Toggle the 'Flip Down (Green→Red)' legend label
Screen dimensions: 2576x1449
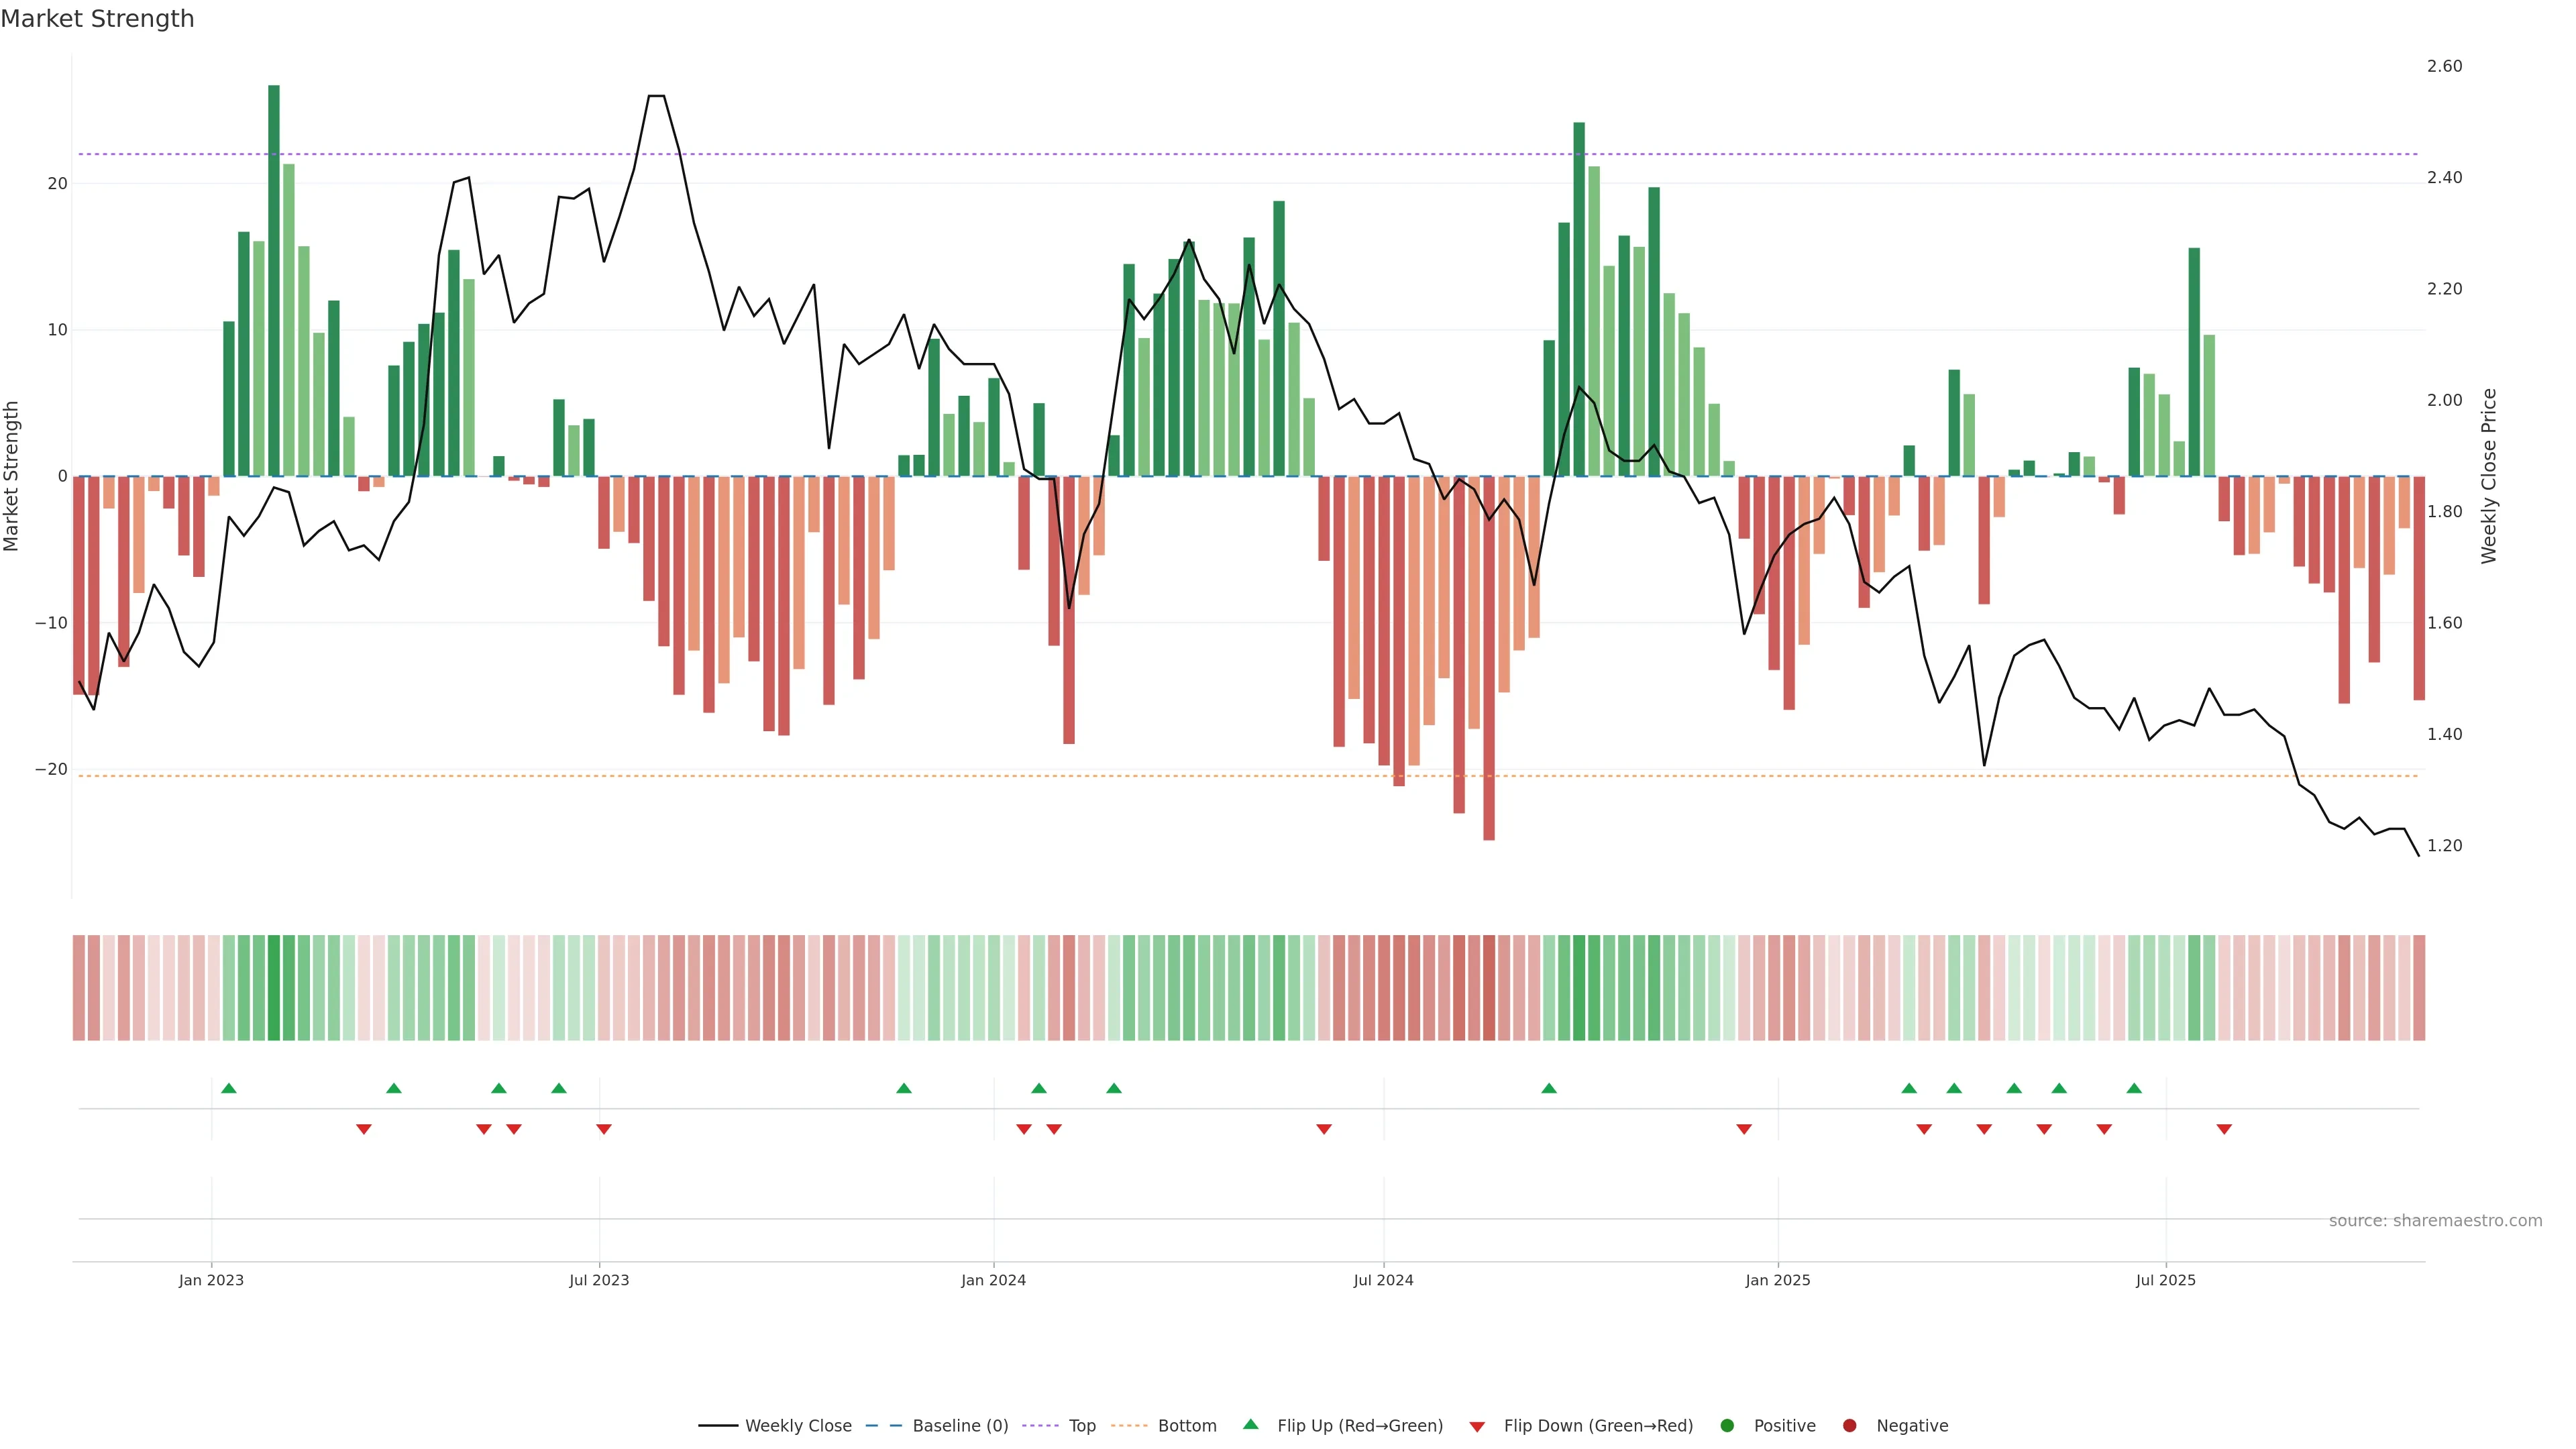point(1598,1426)
